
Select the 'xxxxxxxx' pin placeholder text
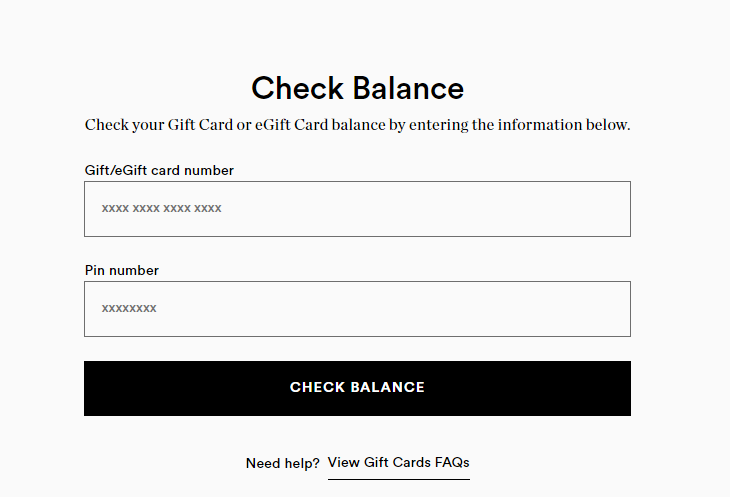click(x=129, y=309)
